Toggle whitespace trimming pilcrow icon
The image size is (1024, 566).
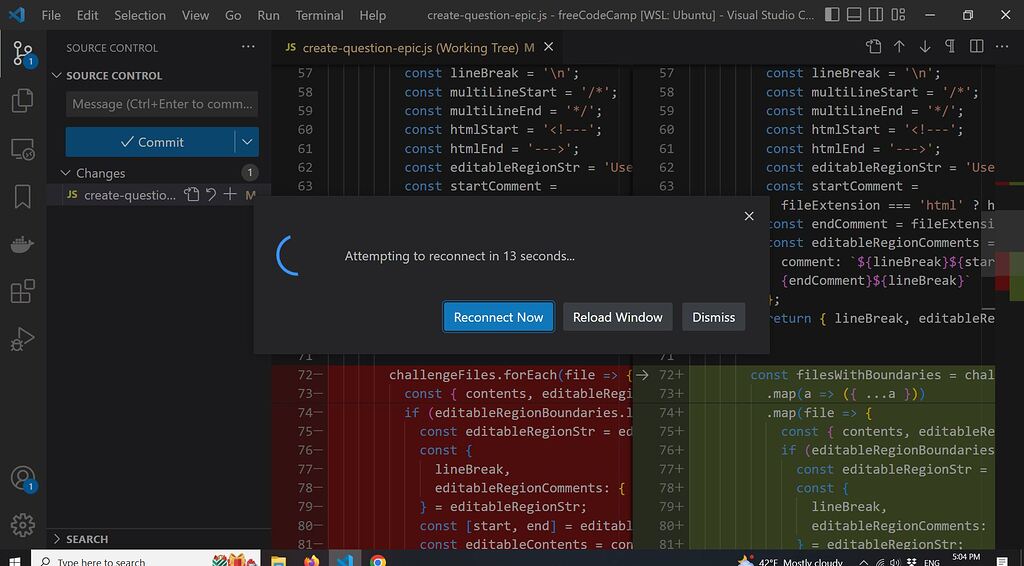coord(950,46)
